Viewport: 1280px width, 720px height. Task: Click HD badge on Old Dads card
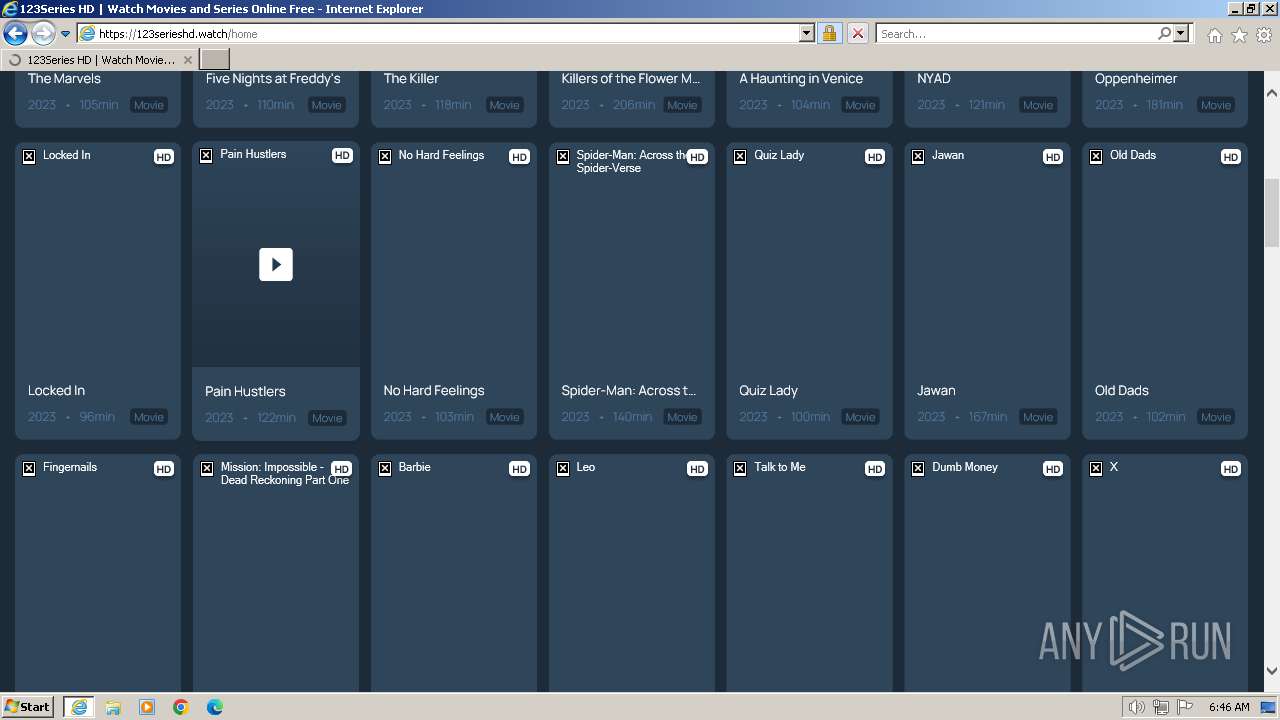coord(1231,157)
